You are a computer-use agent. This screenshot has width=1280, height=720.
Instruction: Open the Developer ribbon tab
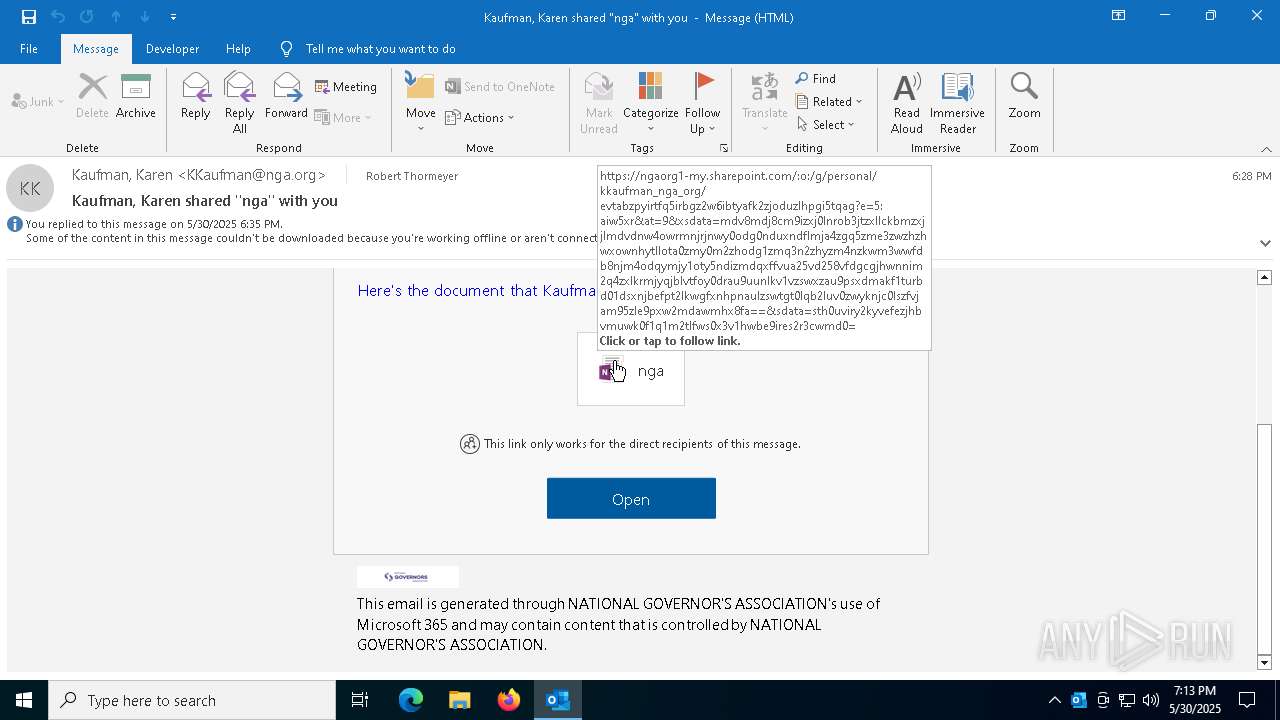coord(172,49)
